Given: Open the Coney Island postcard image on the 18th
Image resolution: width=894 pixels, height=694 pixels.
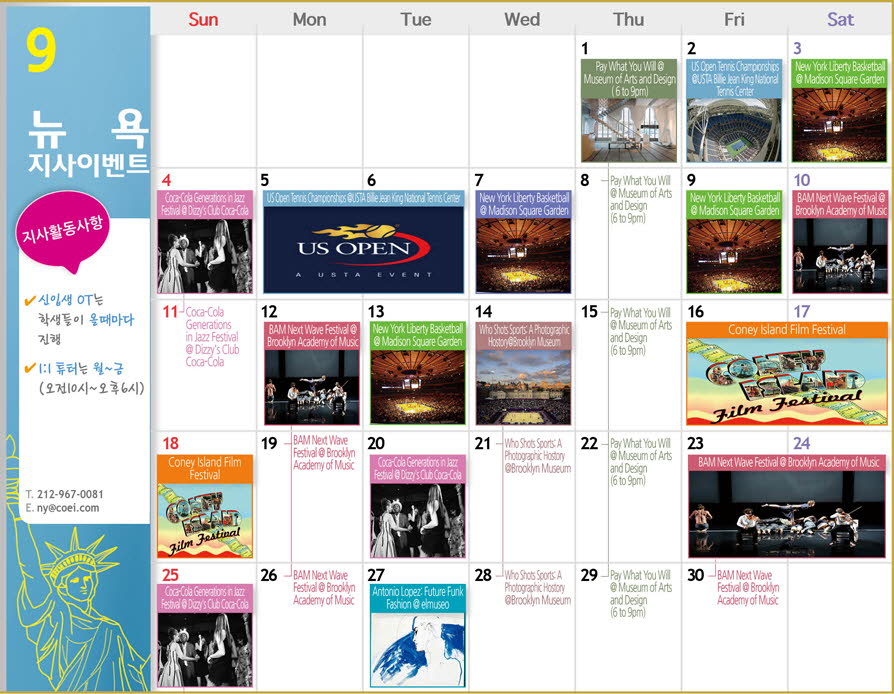Looking at the screenshot, I should (x=205, y=521).
